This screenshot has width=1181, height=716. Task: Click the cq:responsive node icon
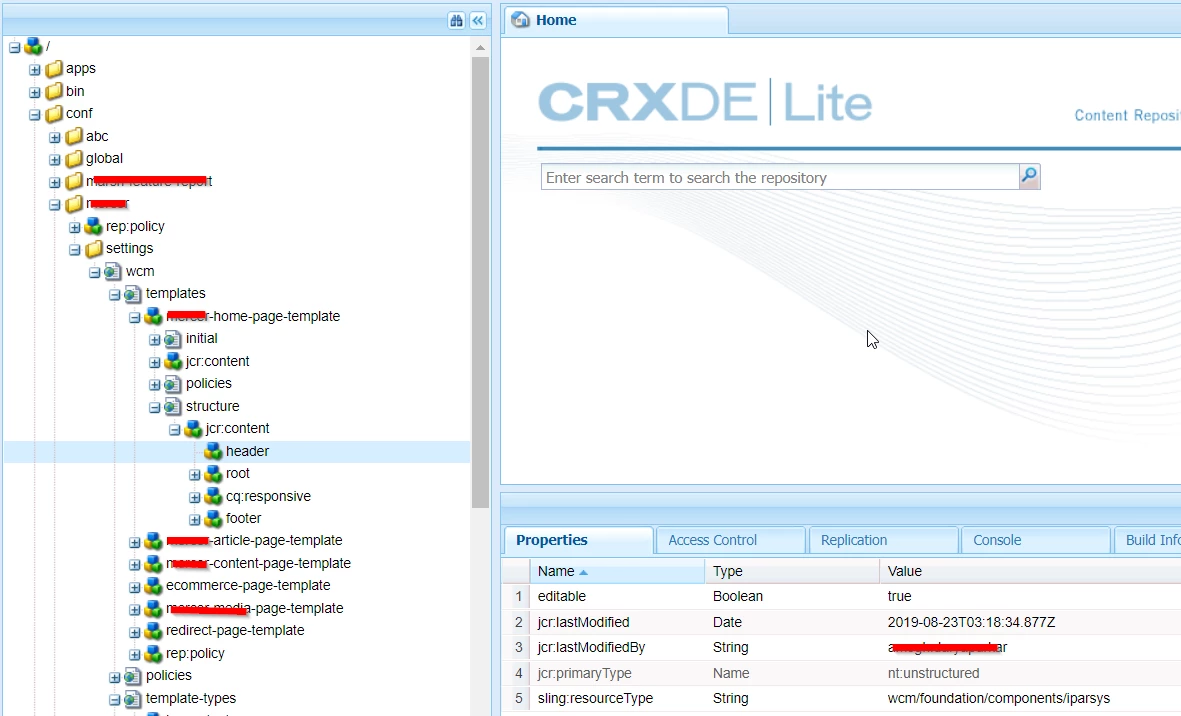tap(214, 496)
